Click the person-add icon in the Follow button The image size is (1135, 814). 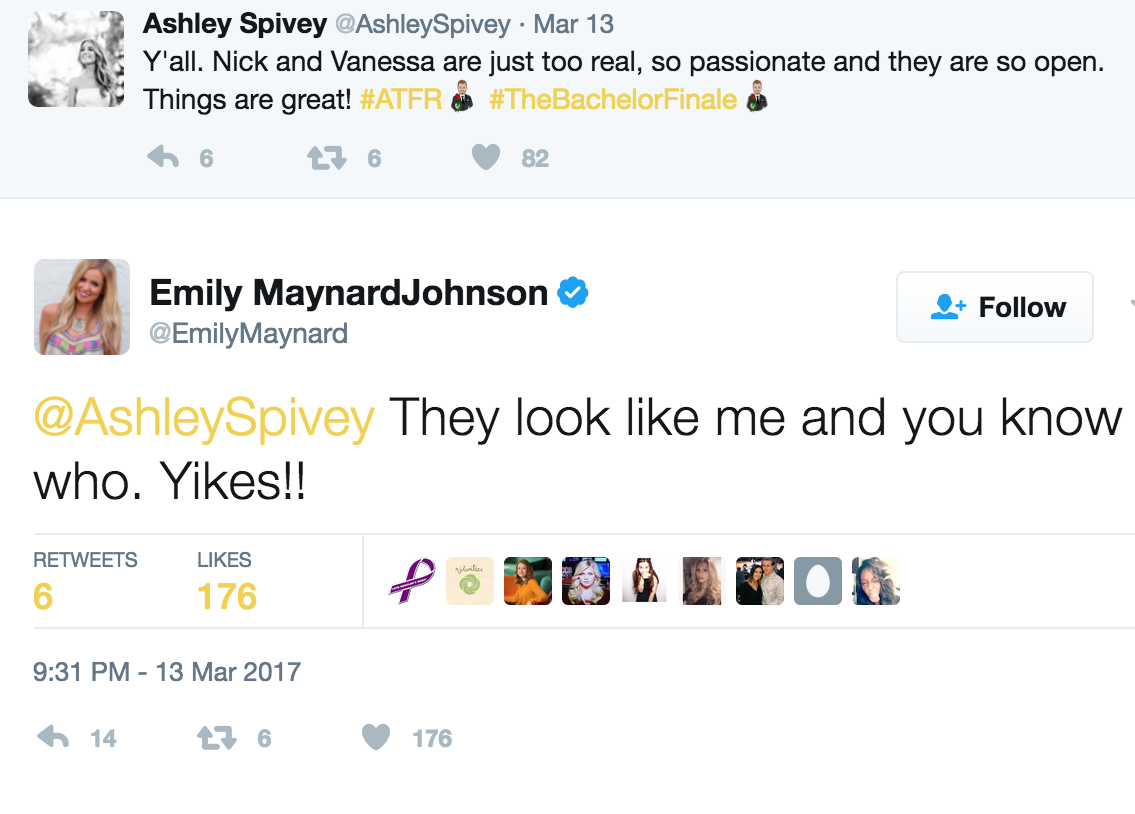pyautogui.click(x=948, y=306)
